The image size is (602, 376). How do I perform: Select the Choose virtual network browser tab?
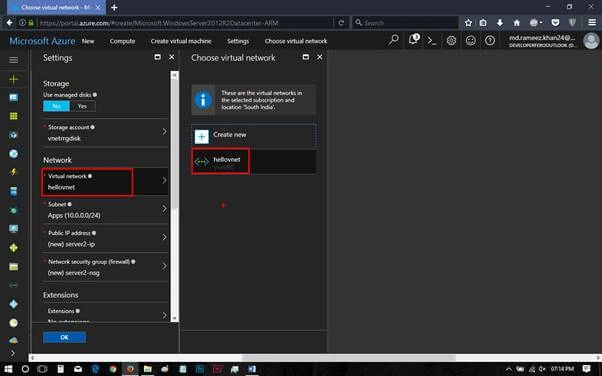(56, 7)
